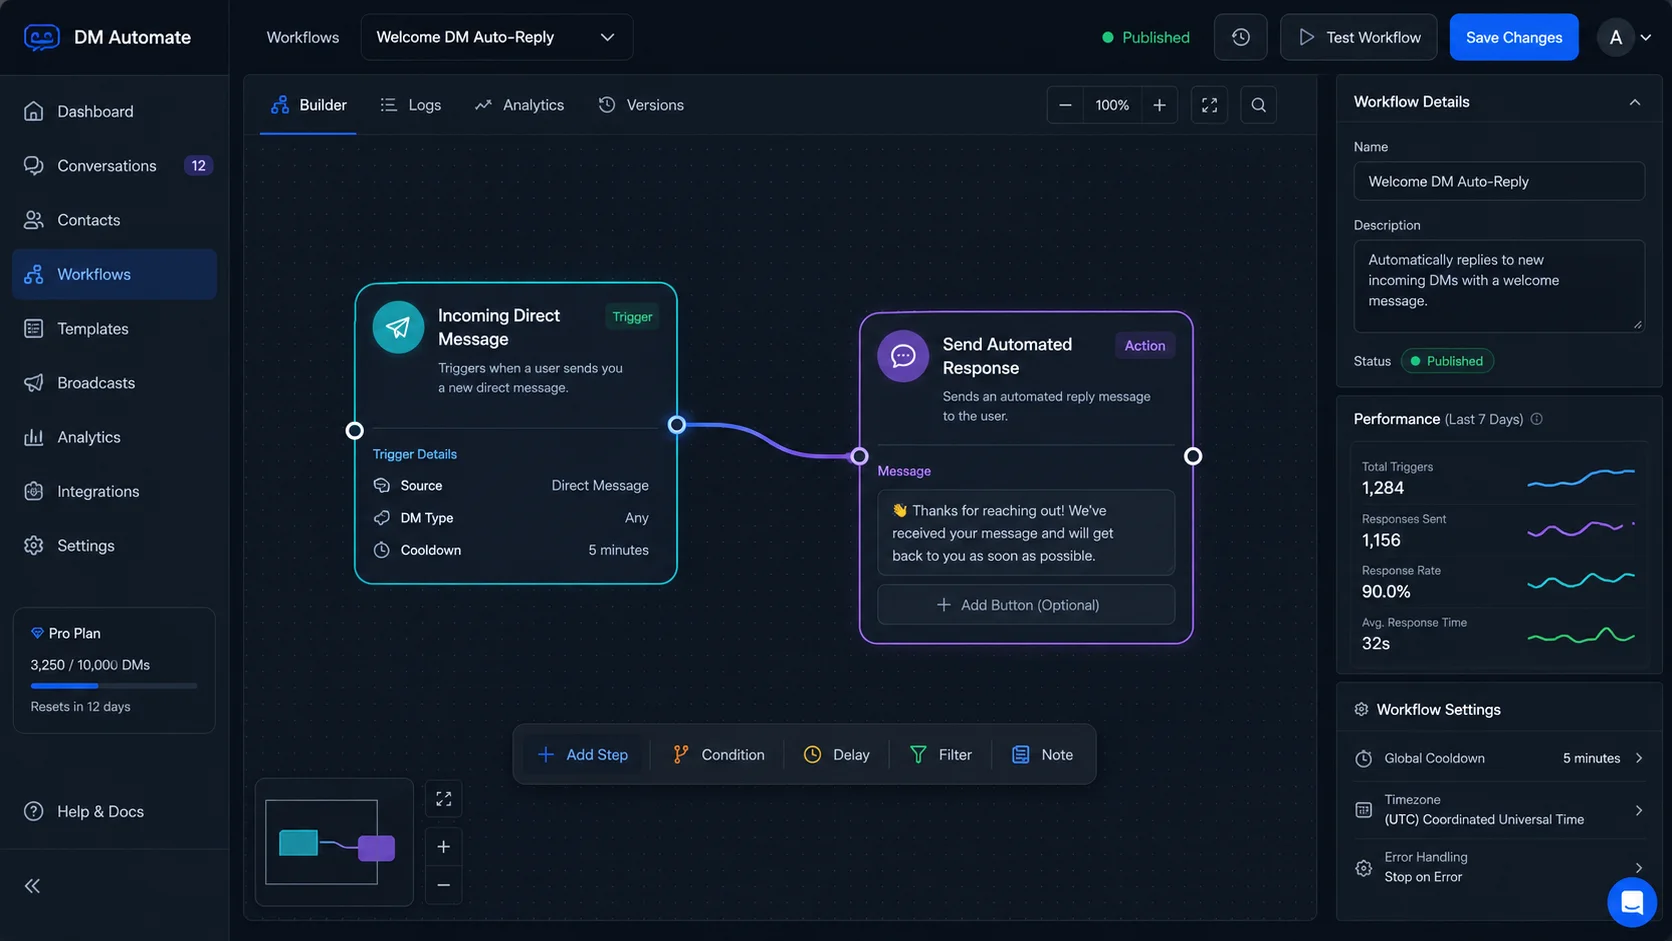
Task: Go to Dashboard in sidebar
Action: (x=114, y=111)
